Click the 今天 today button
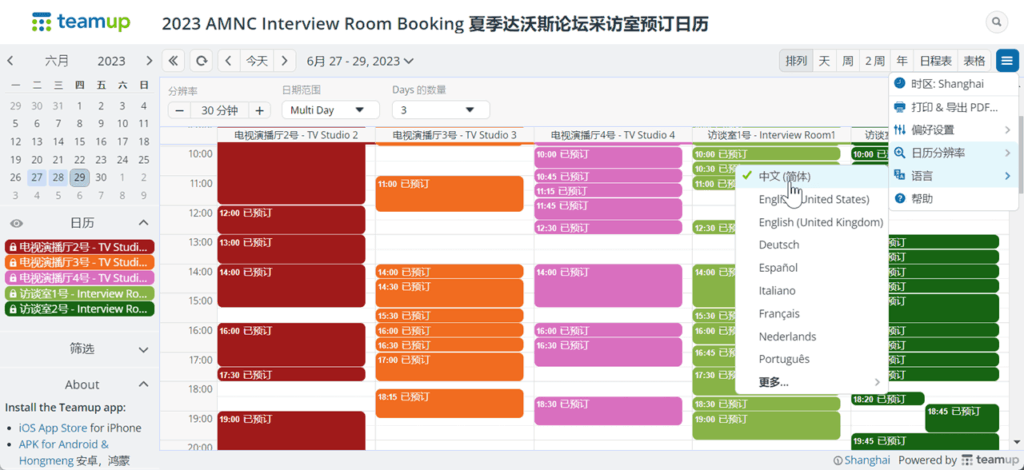 tap(257, 61)
